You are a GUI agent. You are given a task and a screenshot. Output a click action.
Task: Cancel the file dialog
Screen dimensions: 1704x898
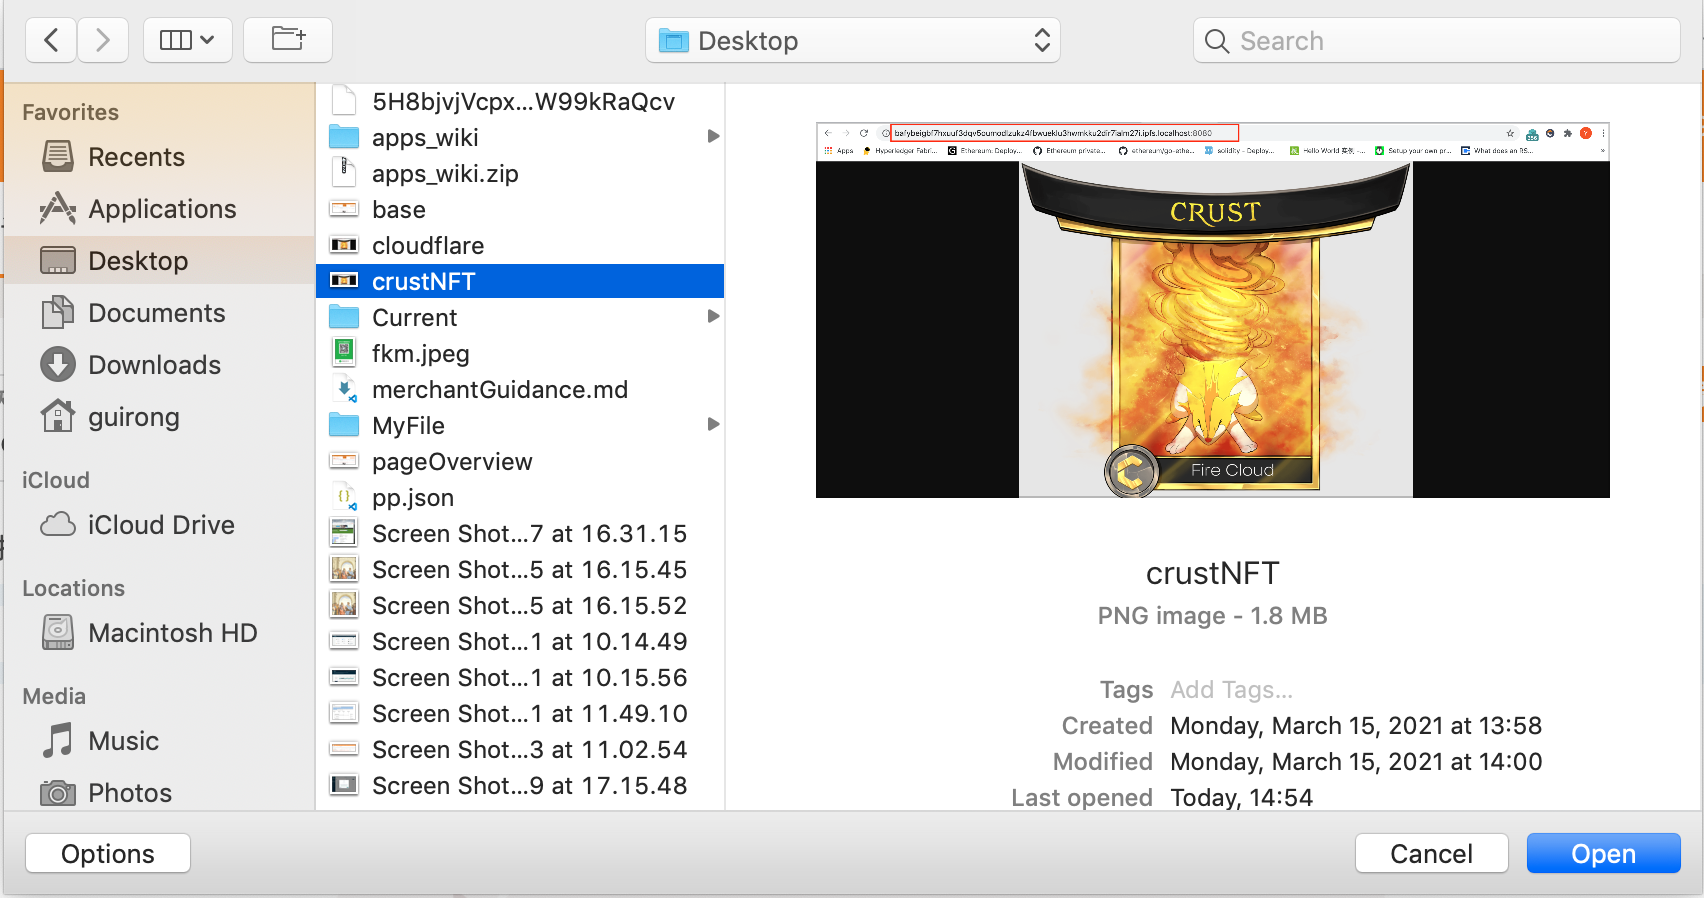click(x=1431, y=854)
